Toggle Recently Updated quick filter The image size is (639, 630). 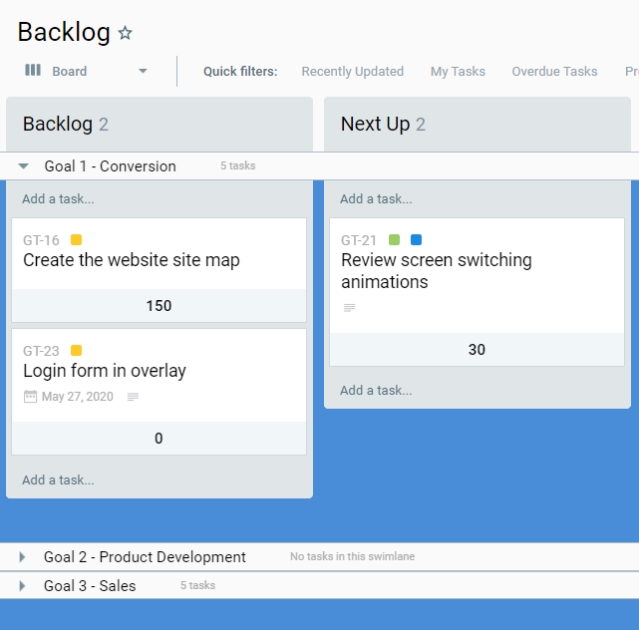[352, 71]
